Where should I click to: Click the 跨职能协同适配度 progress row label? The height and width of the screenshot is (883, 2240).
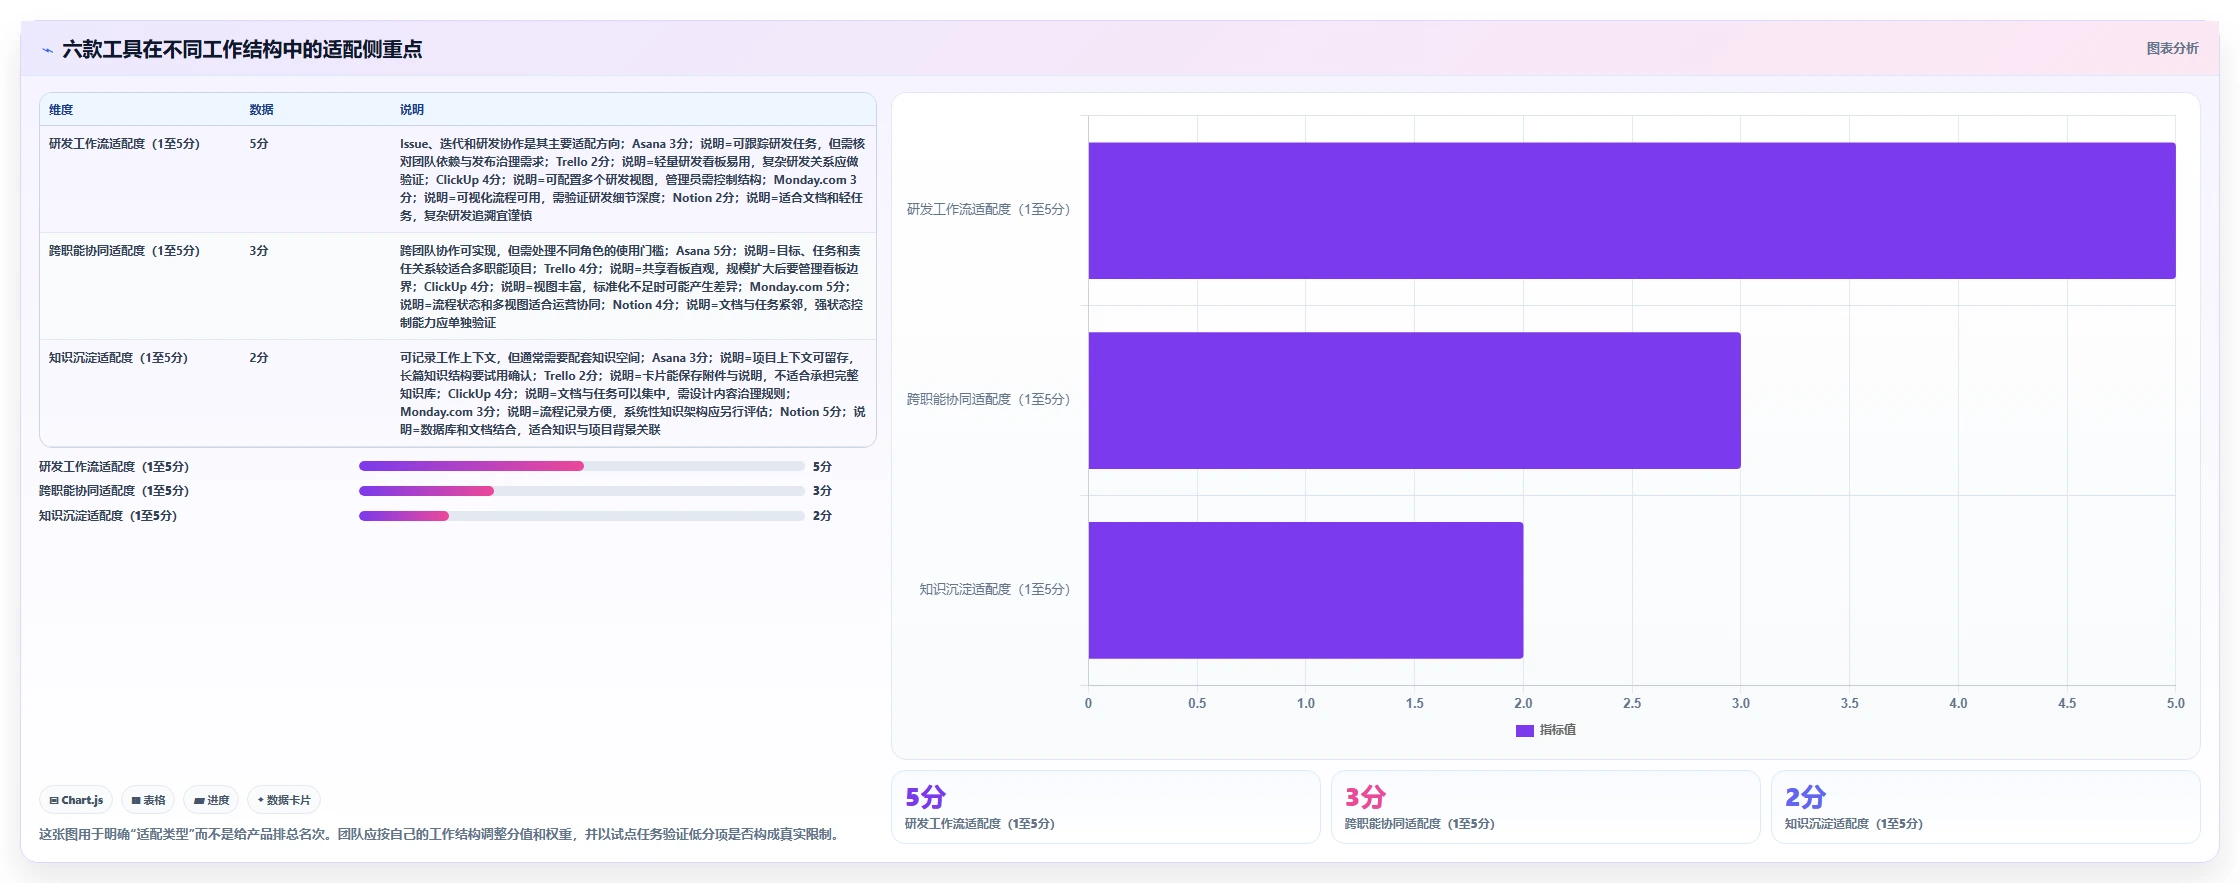tap(114, 491)
